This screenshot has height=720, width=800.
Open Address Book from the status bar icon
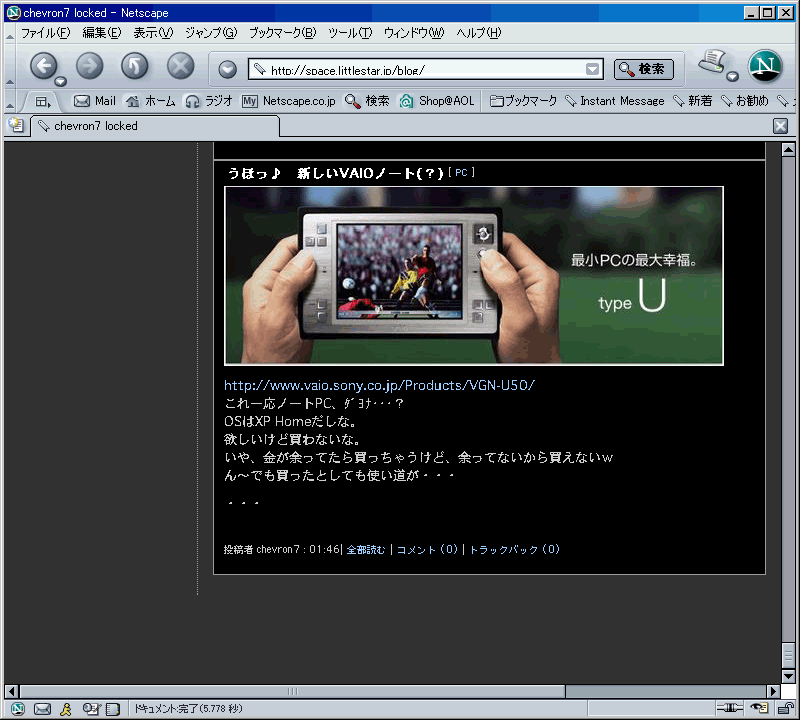pyautogui.click(x=113, y=709)
